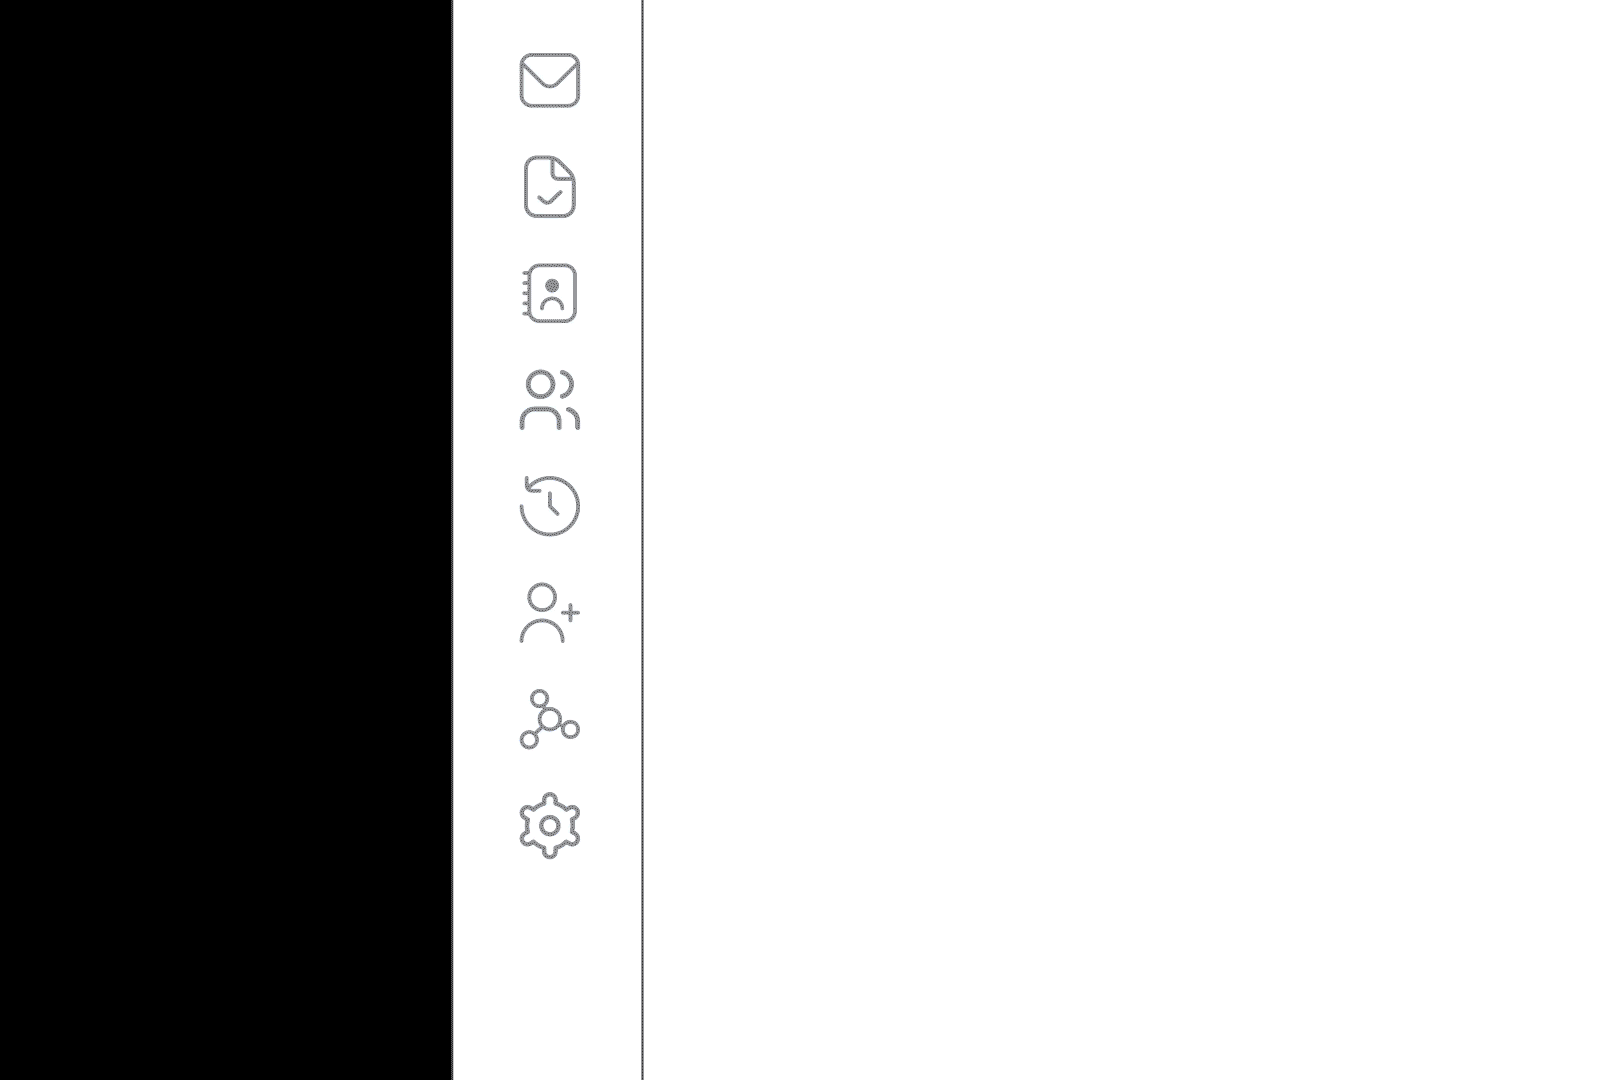Viewport: 1600px width, 1080px height.
Task: Open the history clock icon
Action: point(549,505)
